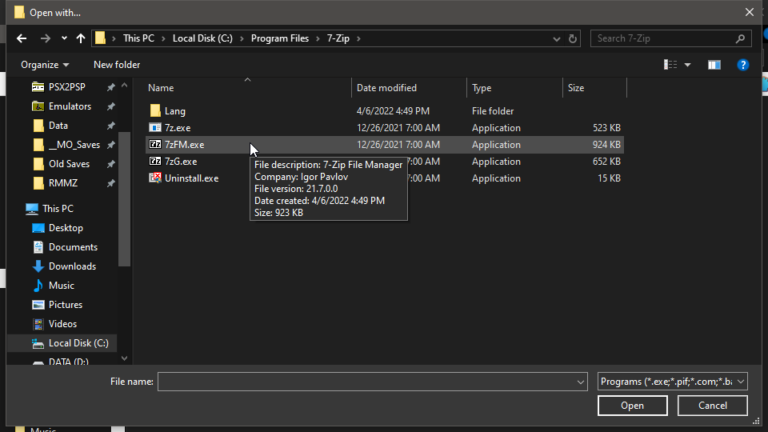Click navigation pane scroll down arrow

point(124,359)
